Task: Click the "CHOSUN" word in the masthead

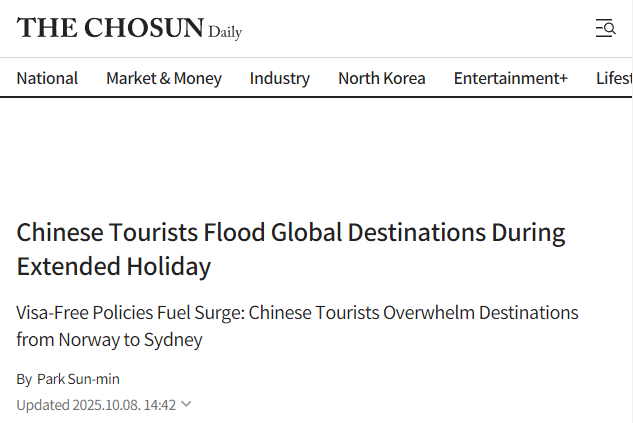Action: coord(144,28)
